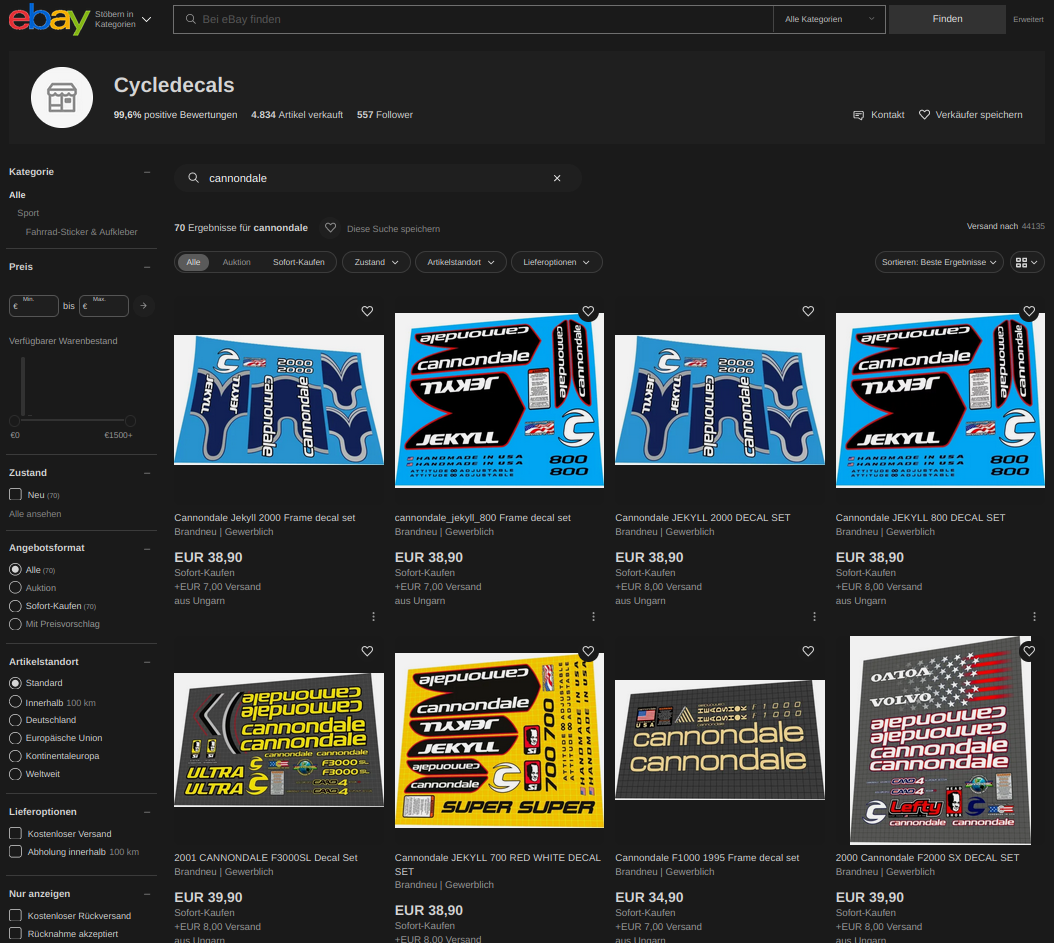Switch to the Auktion tab
The image size is (1054, 943).
237,262
